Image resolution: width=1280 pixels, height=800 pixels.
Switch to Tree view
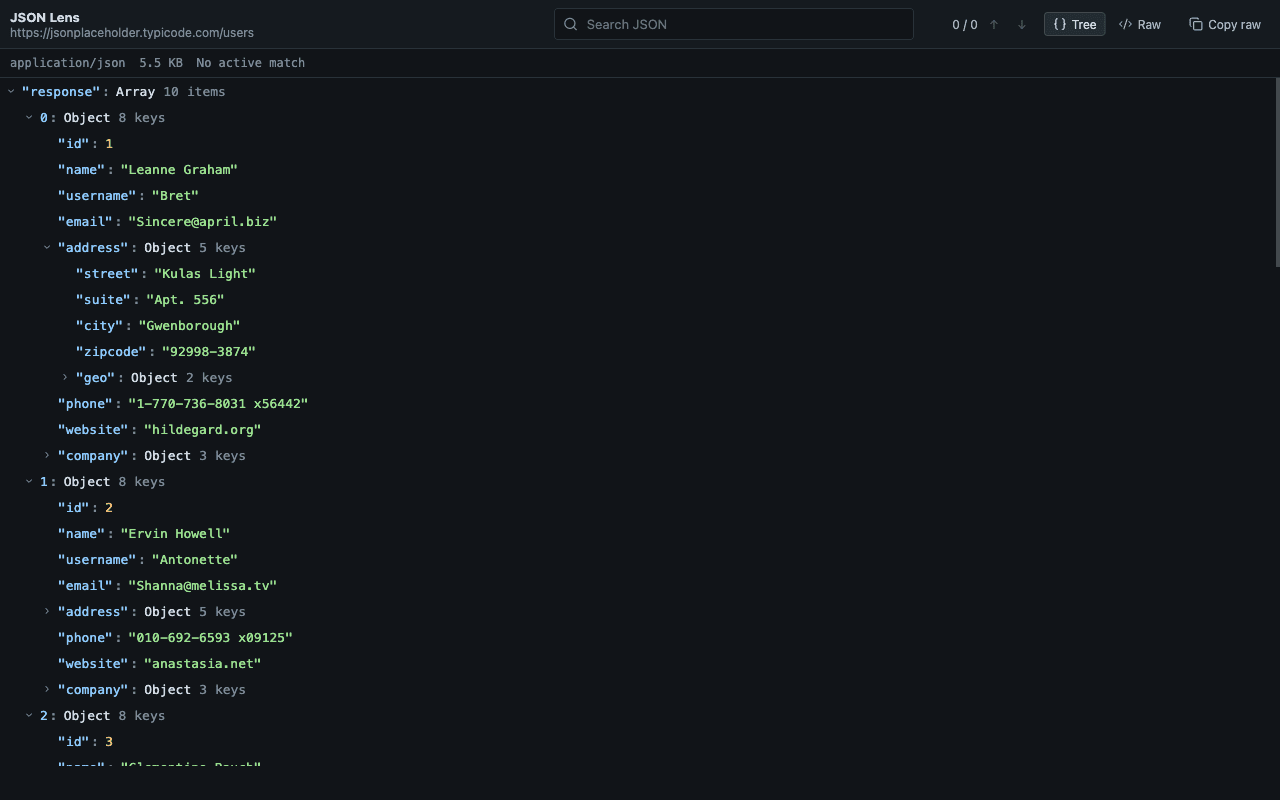(x=1074, y=24)
